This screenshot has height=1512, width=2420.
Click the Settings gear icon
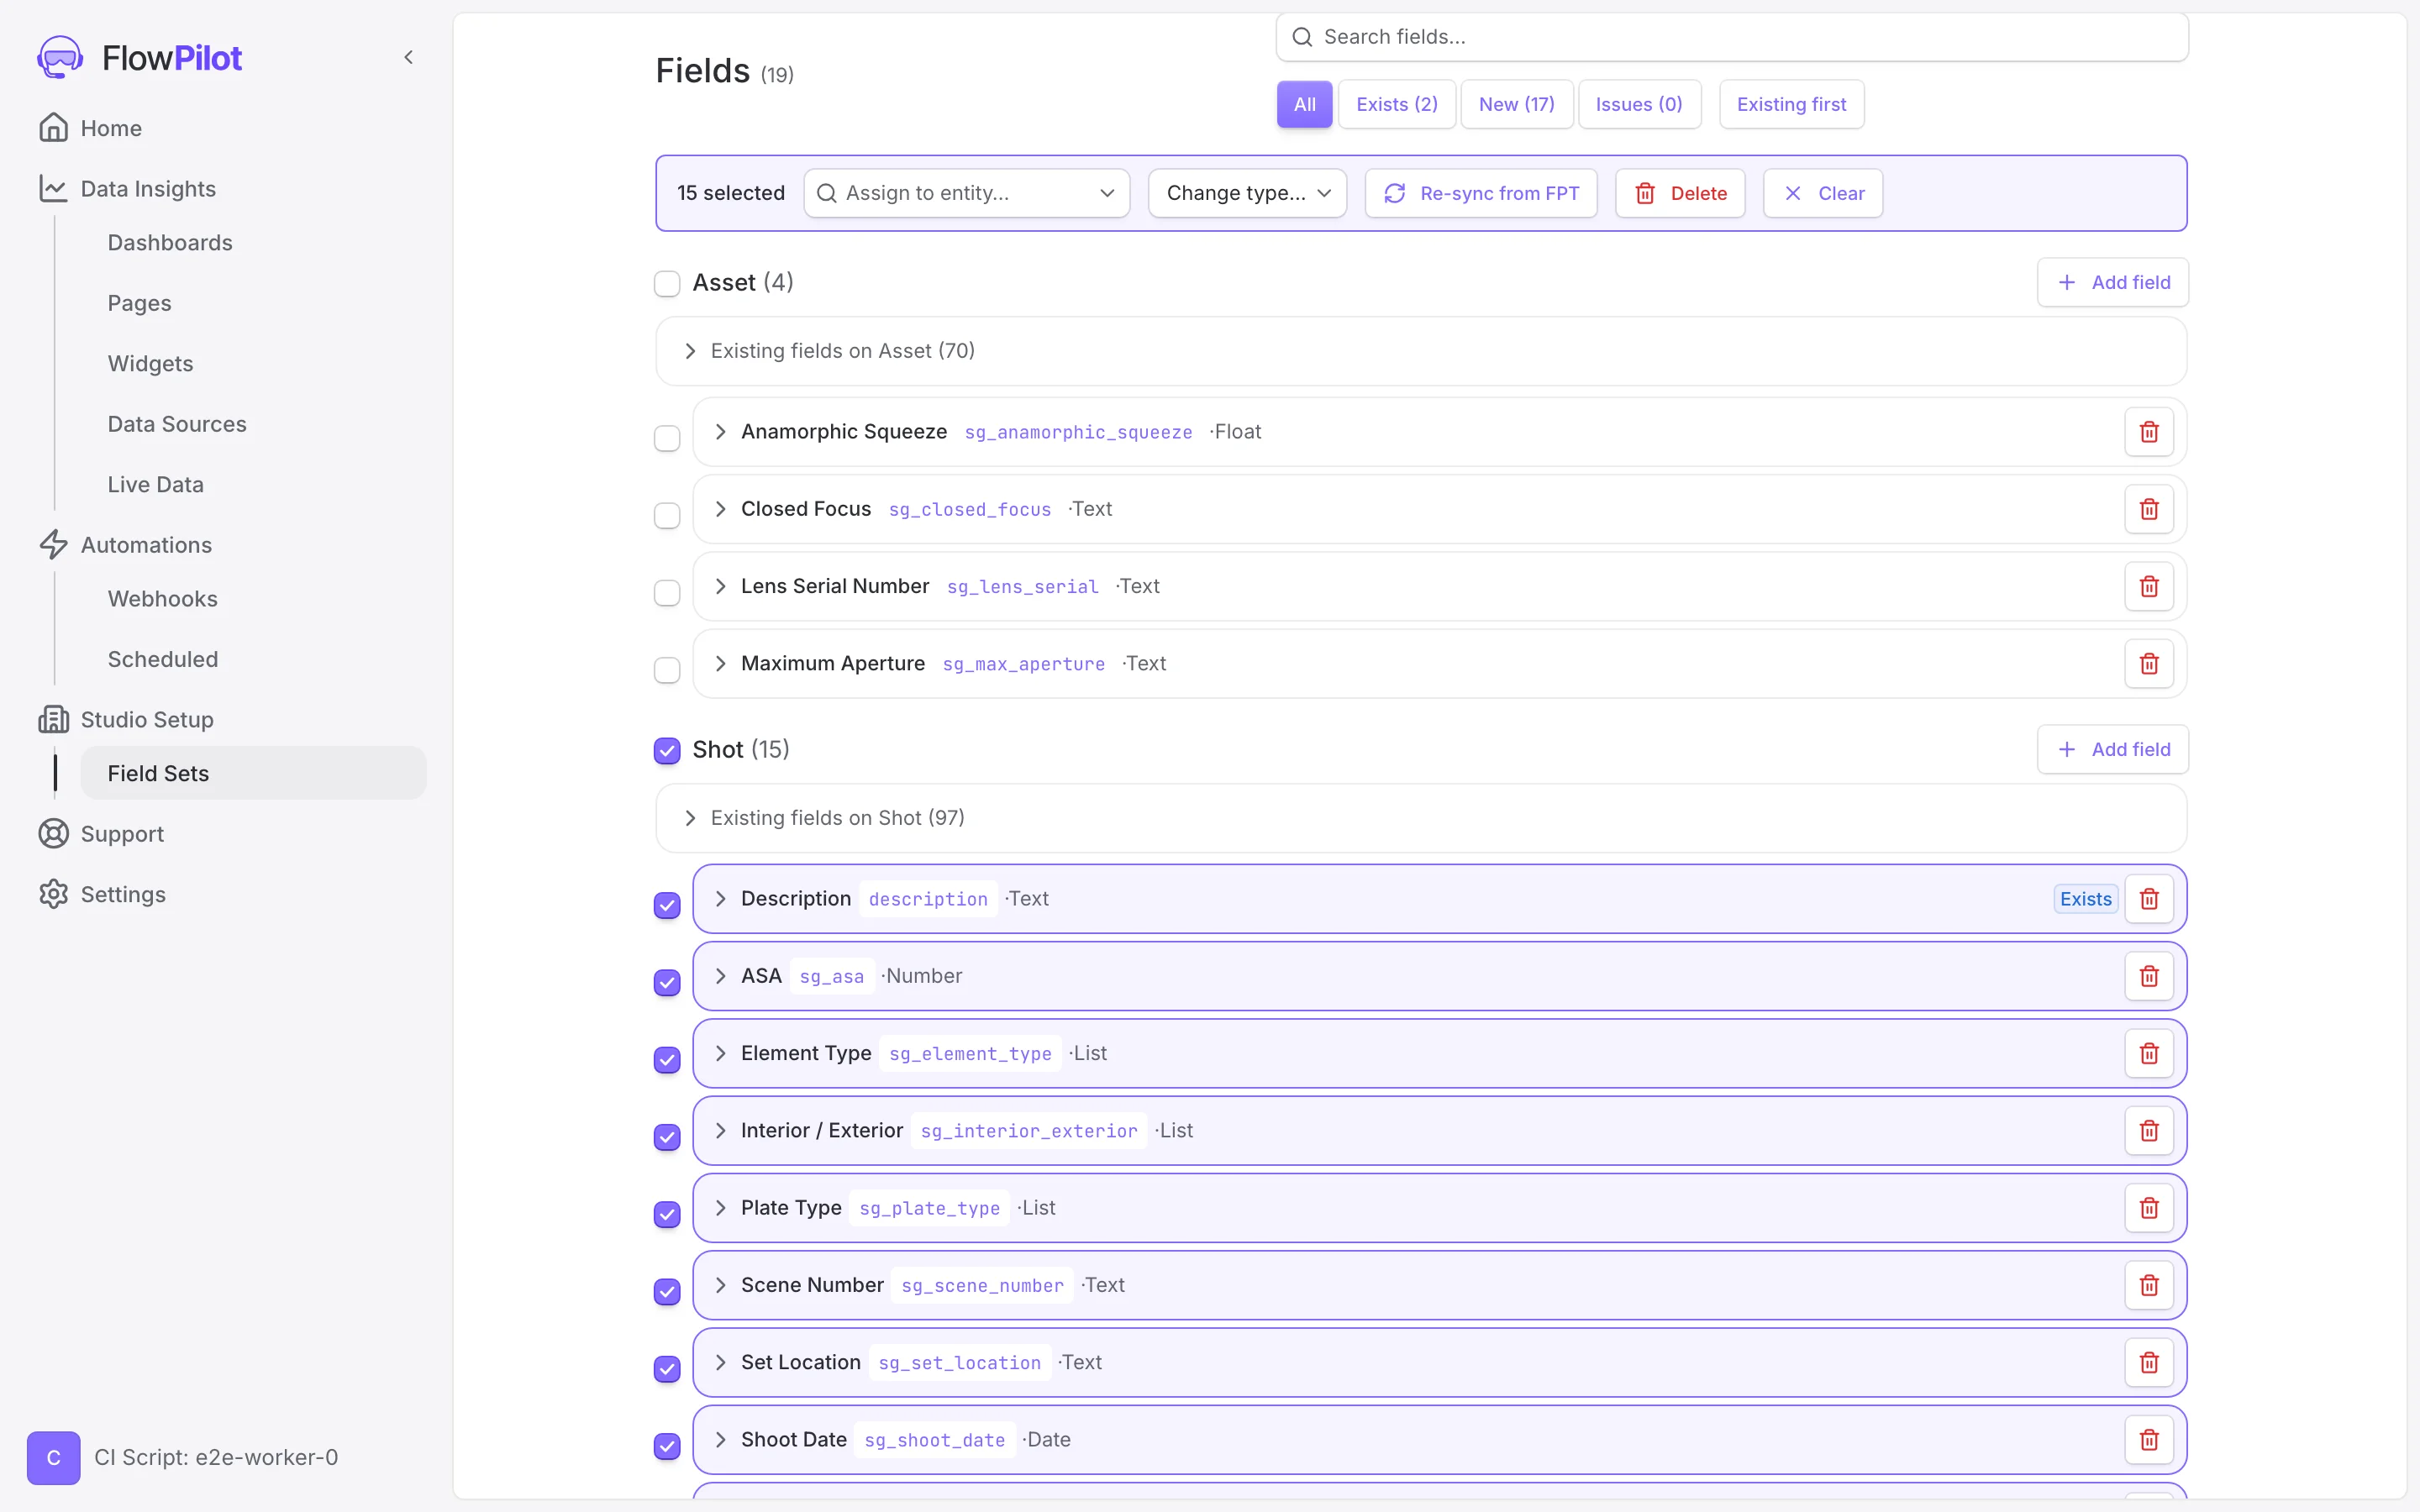(x=53, y=894)
